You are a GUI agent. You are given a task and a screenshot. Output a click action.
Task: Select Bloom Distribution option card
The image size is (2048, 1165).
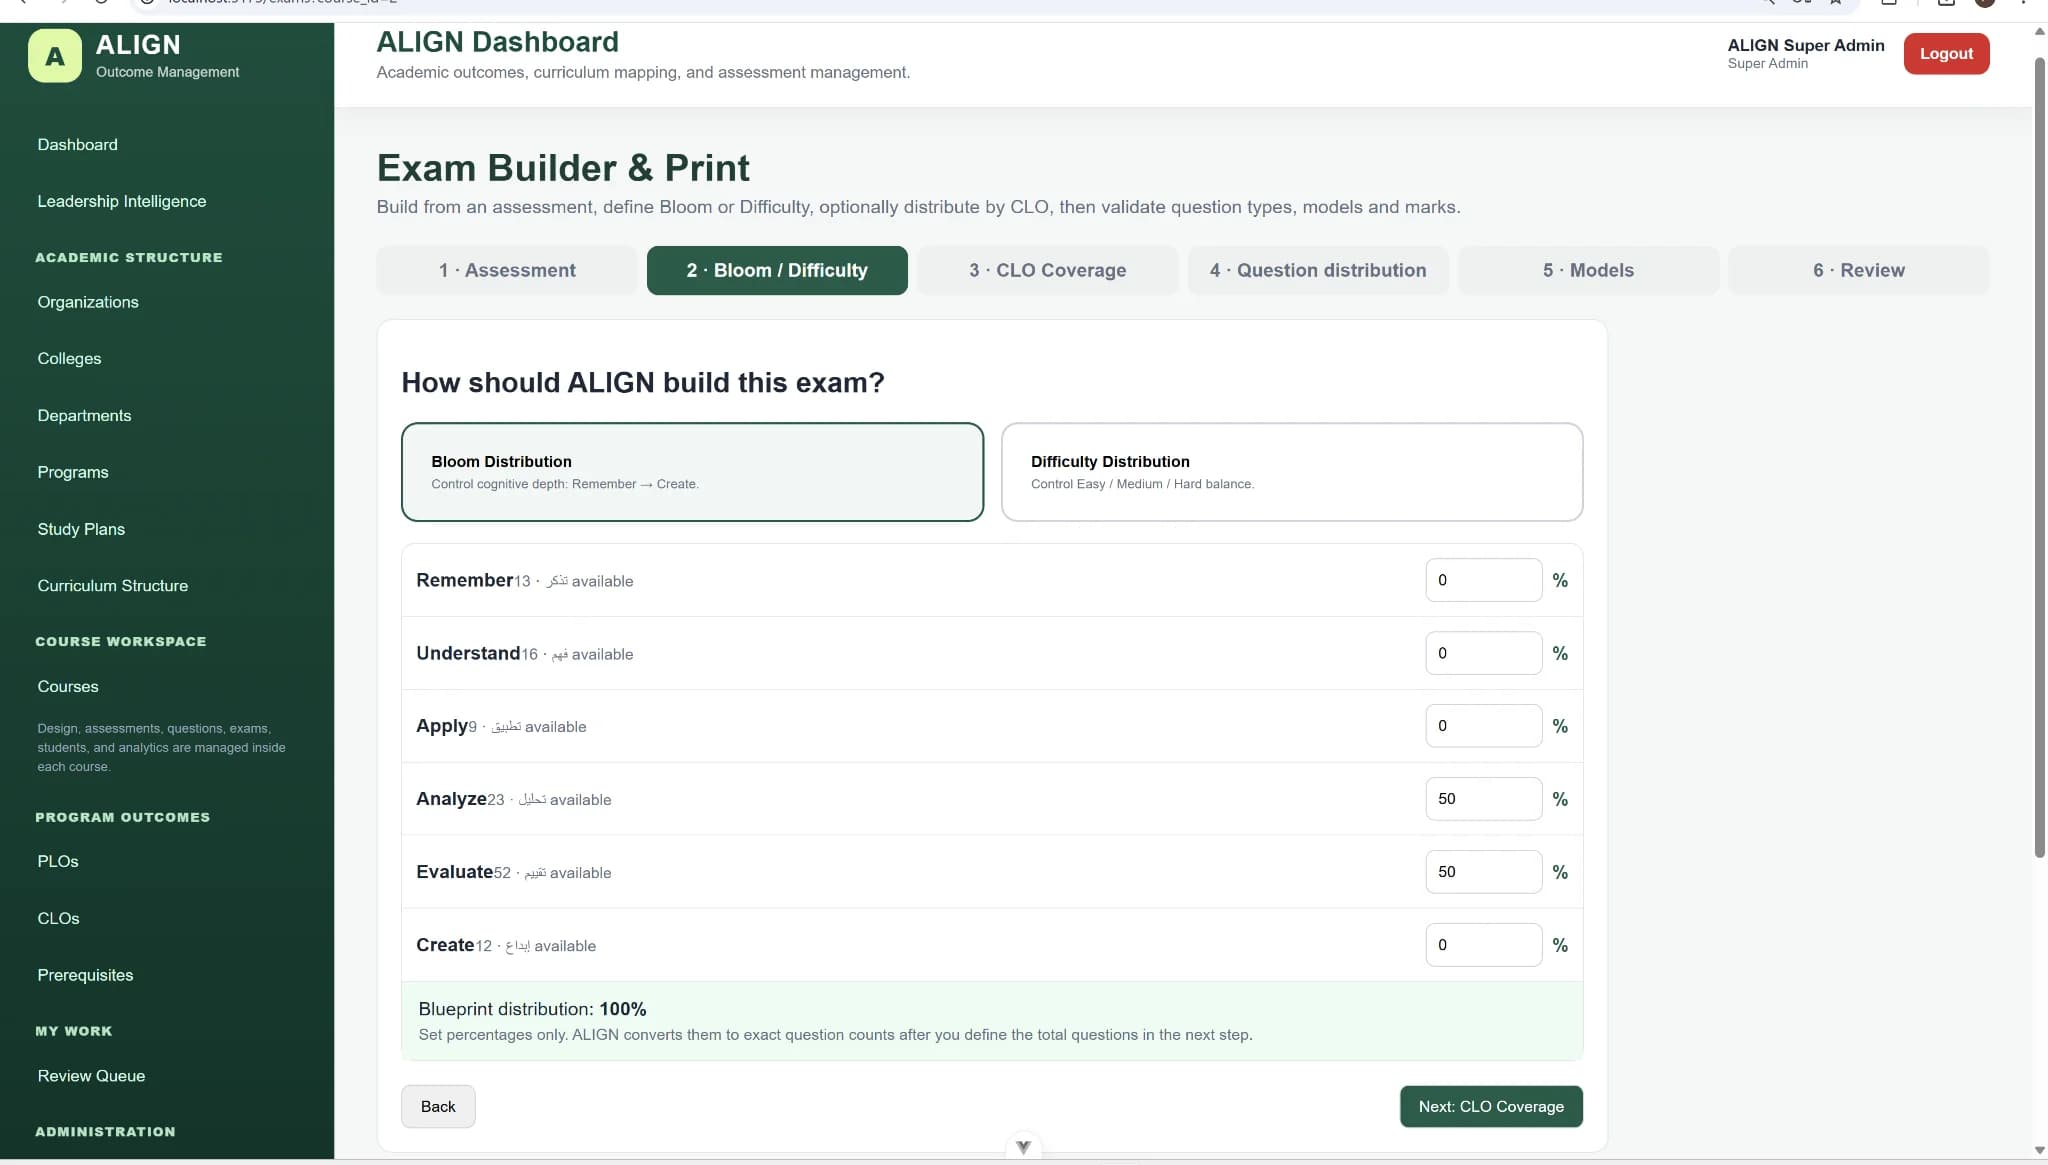tap(692, 472)
